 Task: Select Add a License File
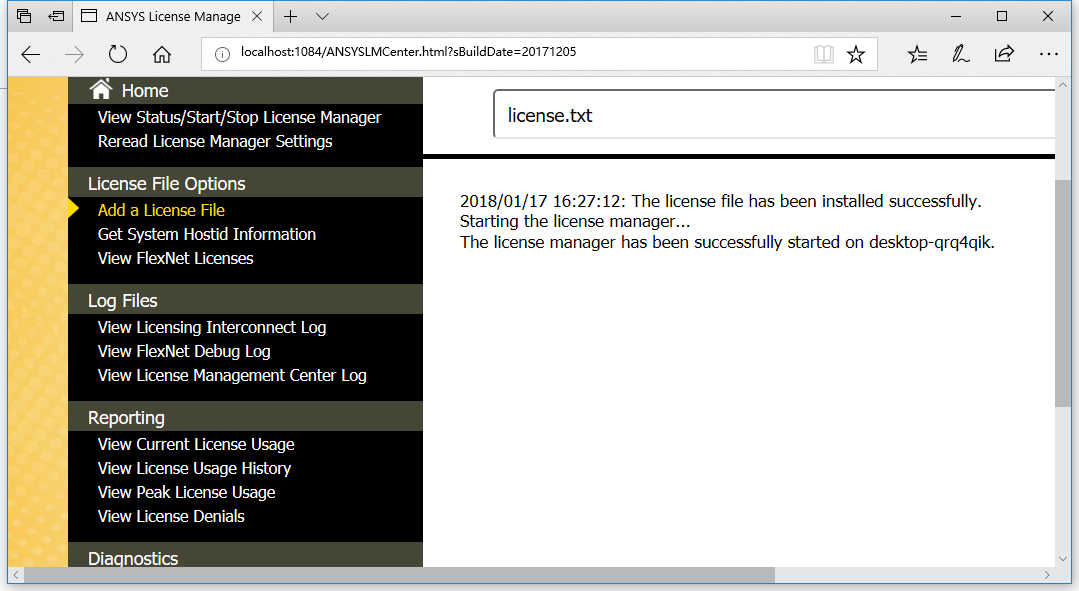161,211
